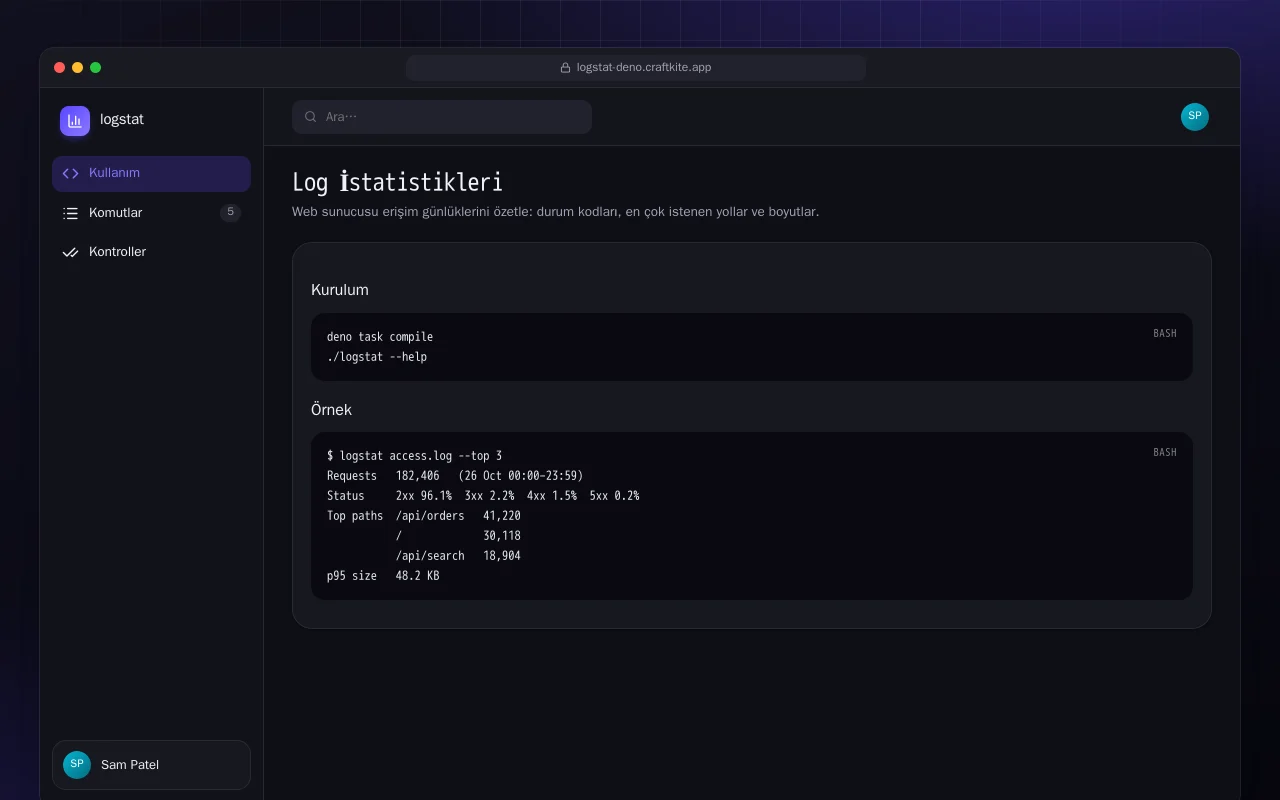Focus the Ara search field
This screenshot has height=800, width=1280.
pyautogui.click(x=442, y=117)
